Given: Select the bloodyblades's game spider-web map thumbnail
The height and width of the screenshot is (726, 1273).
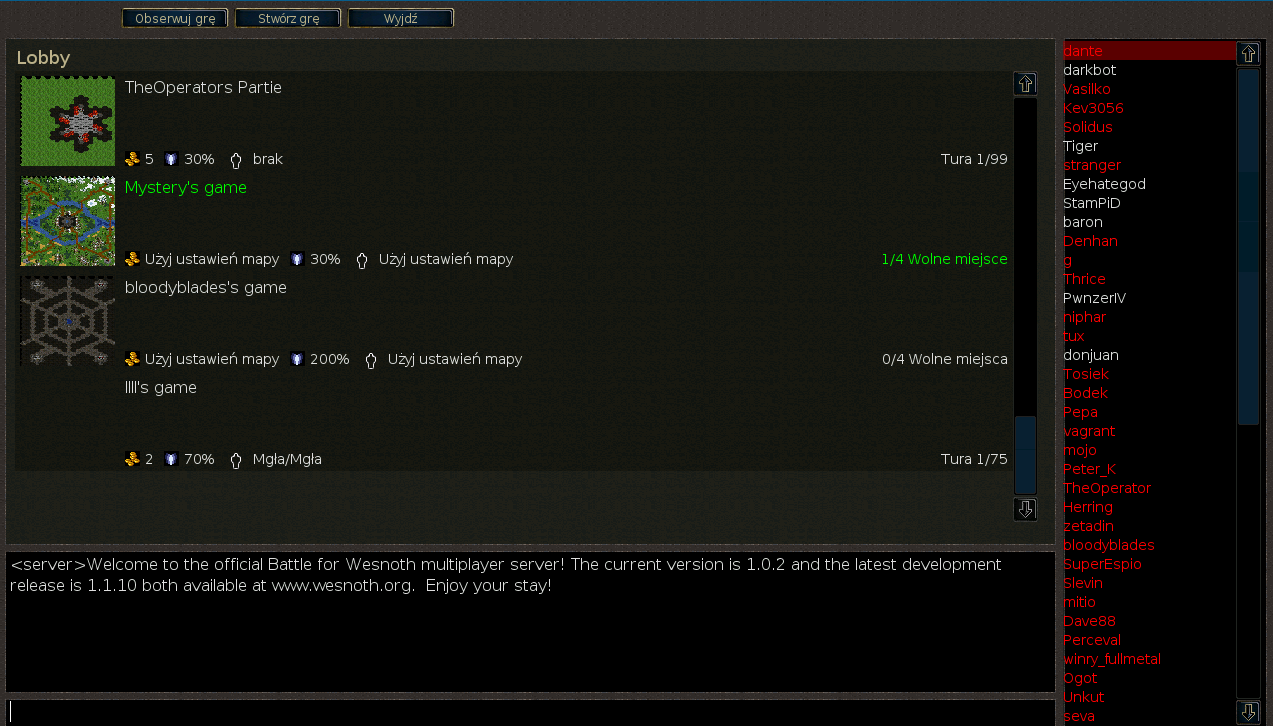Looking at the screenshot, I should pos(68,321).
